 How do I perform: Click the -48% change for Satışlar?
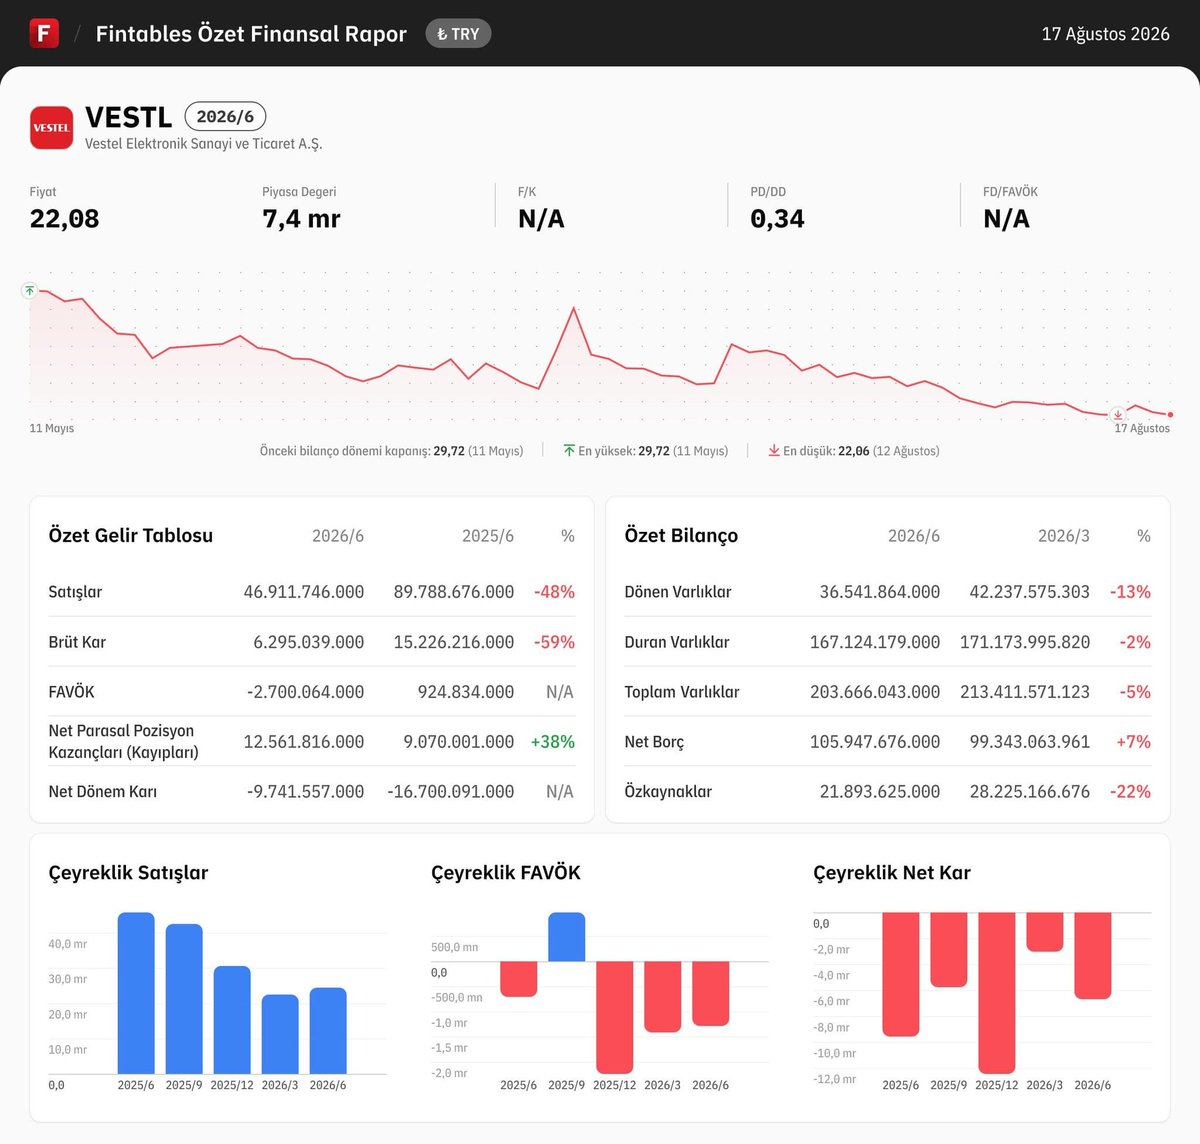[x=554, y=592]
